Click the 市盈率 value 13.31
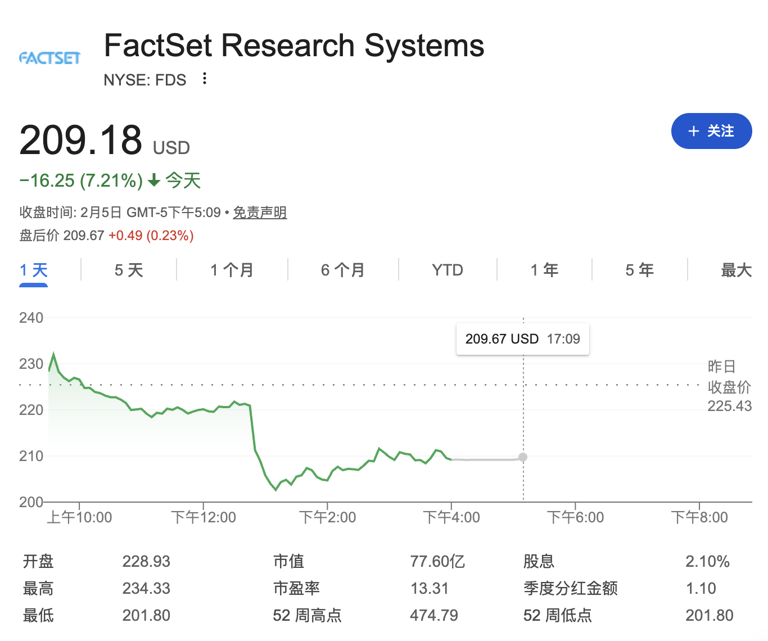The image size is (768, 641). point(429,588)
